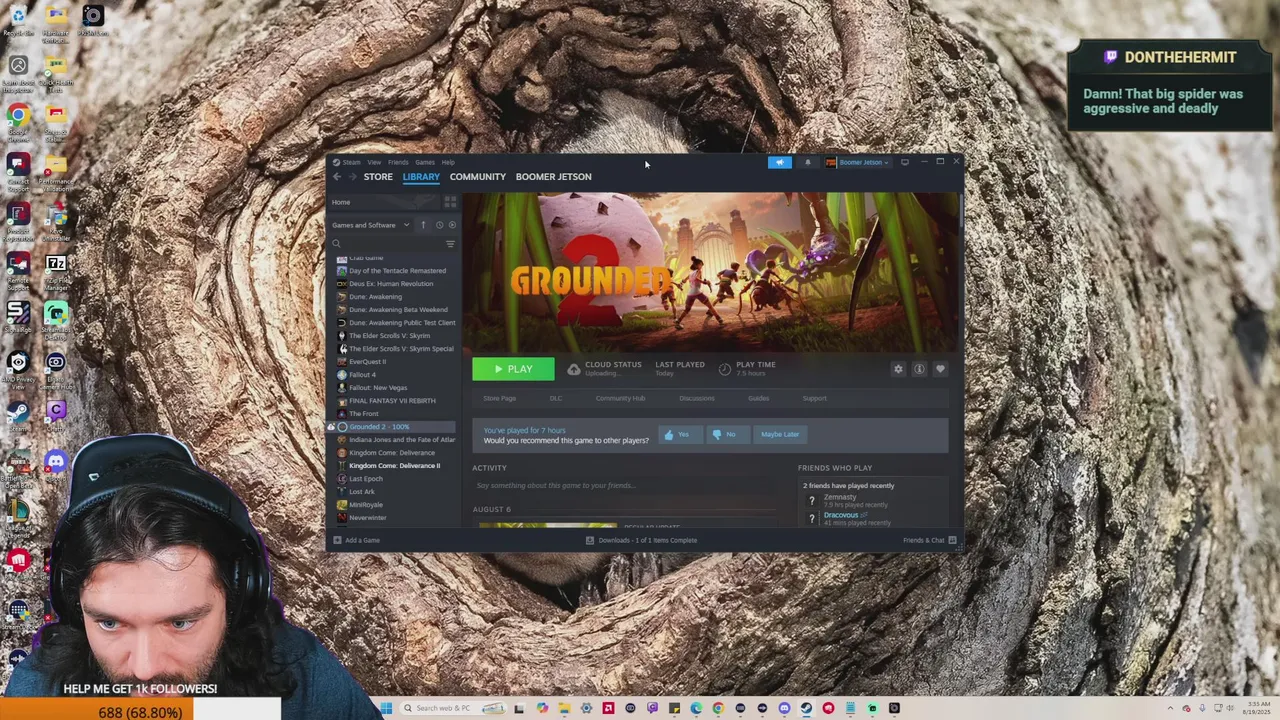This screenshot has width=1280, height=720.
Task: Expand Games and Software filter dropdown
Action: click(x=371, y=225)
